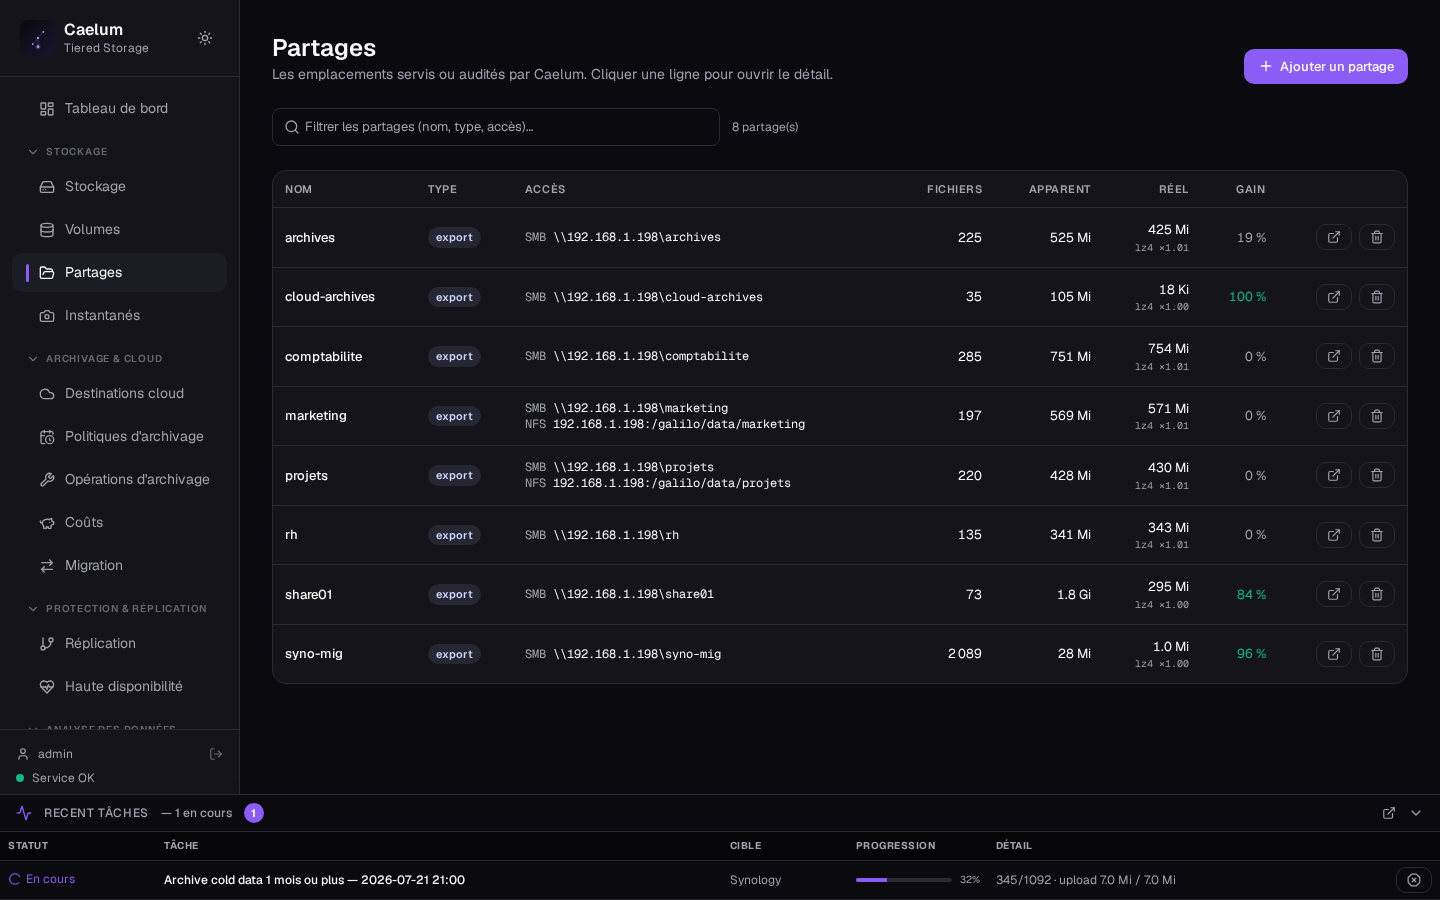The width and height of the screenshot is (1440, 900).
Task: Open details icon for share01
Action: 1334,594
